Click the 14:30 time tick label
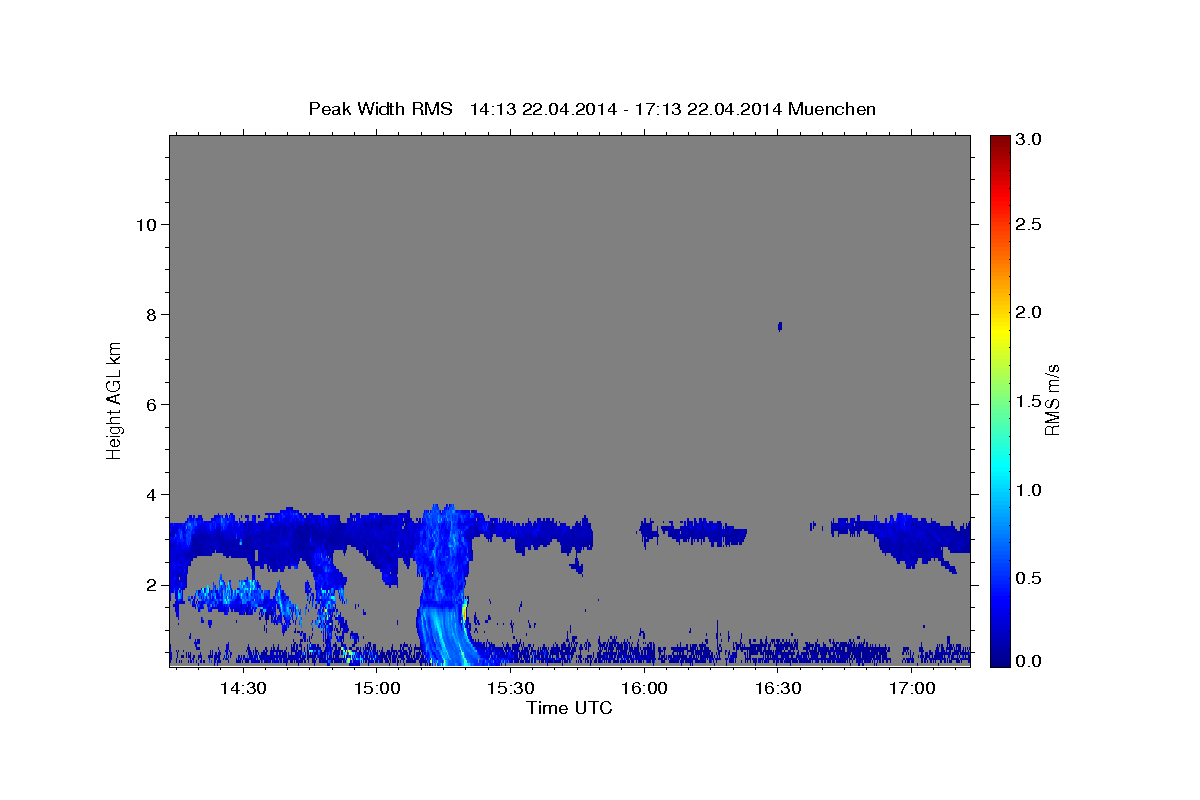1200x800 pixels. click(242, 688)
